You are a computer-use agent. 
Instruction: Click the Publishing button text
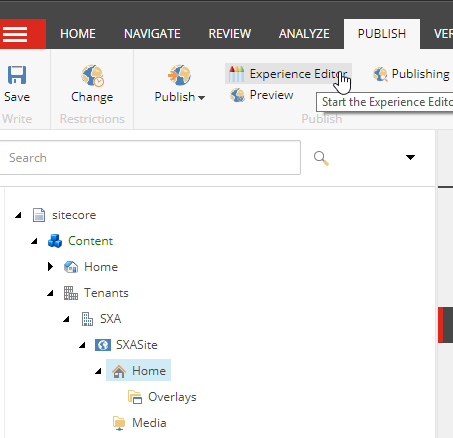[421, 74]
